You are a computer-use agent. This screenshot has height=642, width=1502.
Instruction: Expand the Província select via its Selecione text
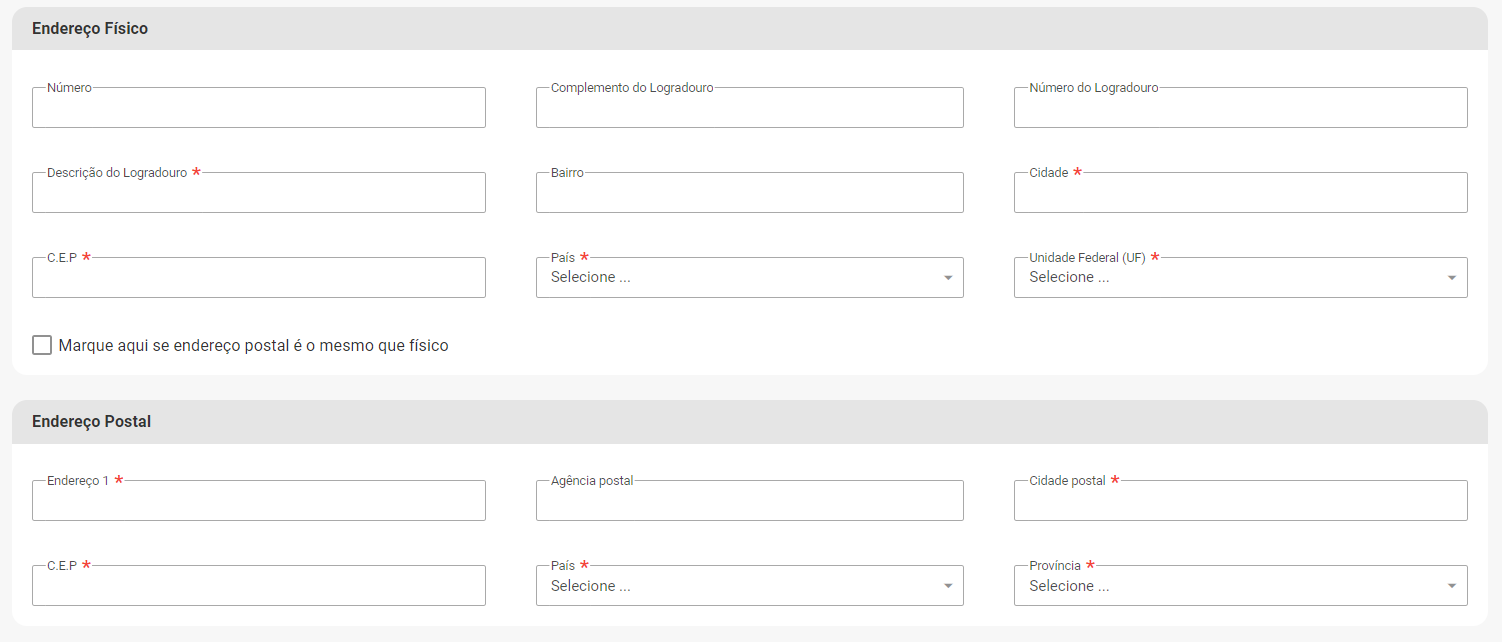(x=1069, y=587)
